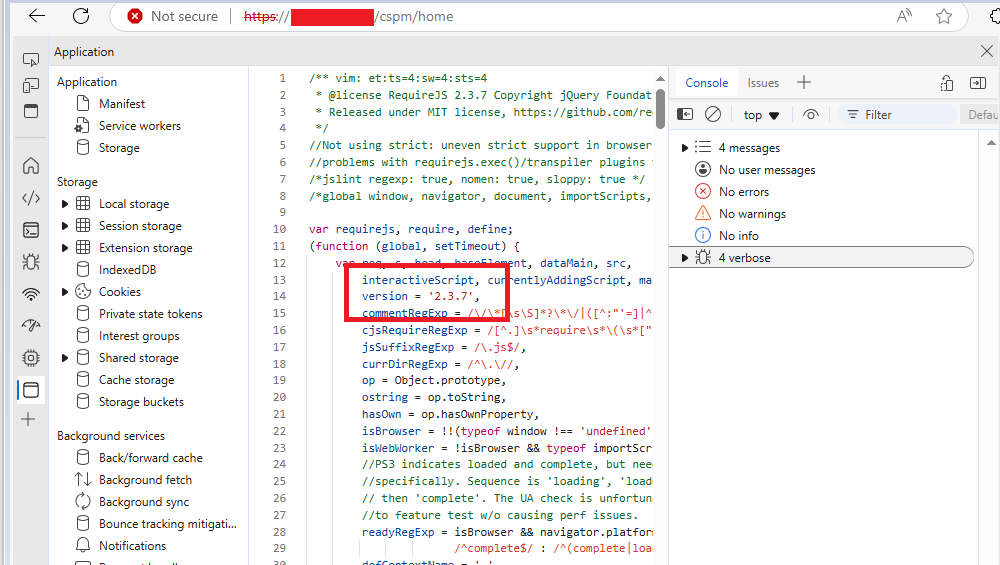Open Service workers in the Application list
The width and height of the screenshot is (1000, 565).
[x=139, y=126]
